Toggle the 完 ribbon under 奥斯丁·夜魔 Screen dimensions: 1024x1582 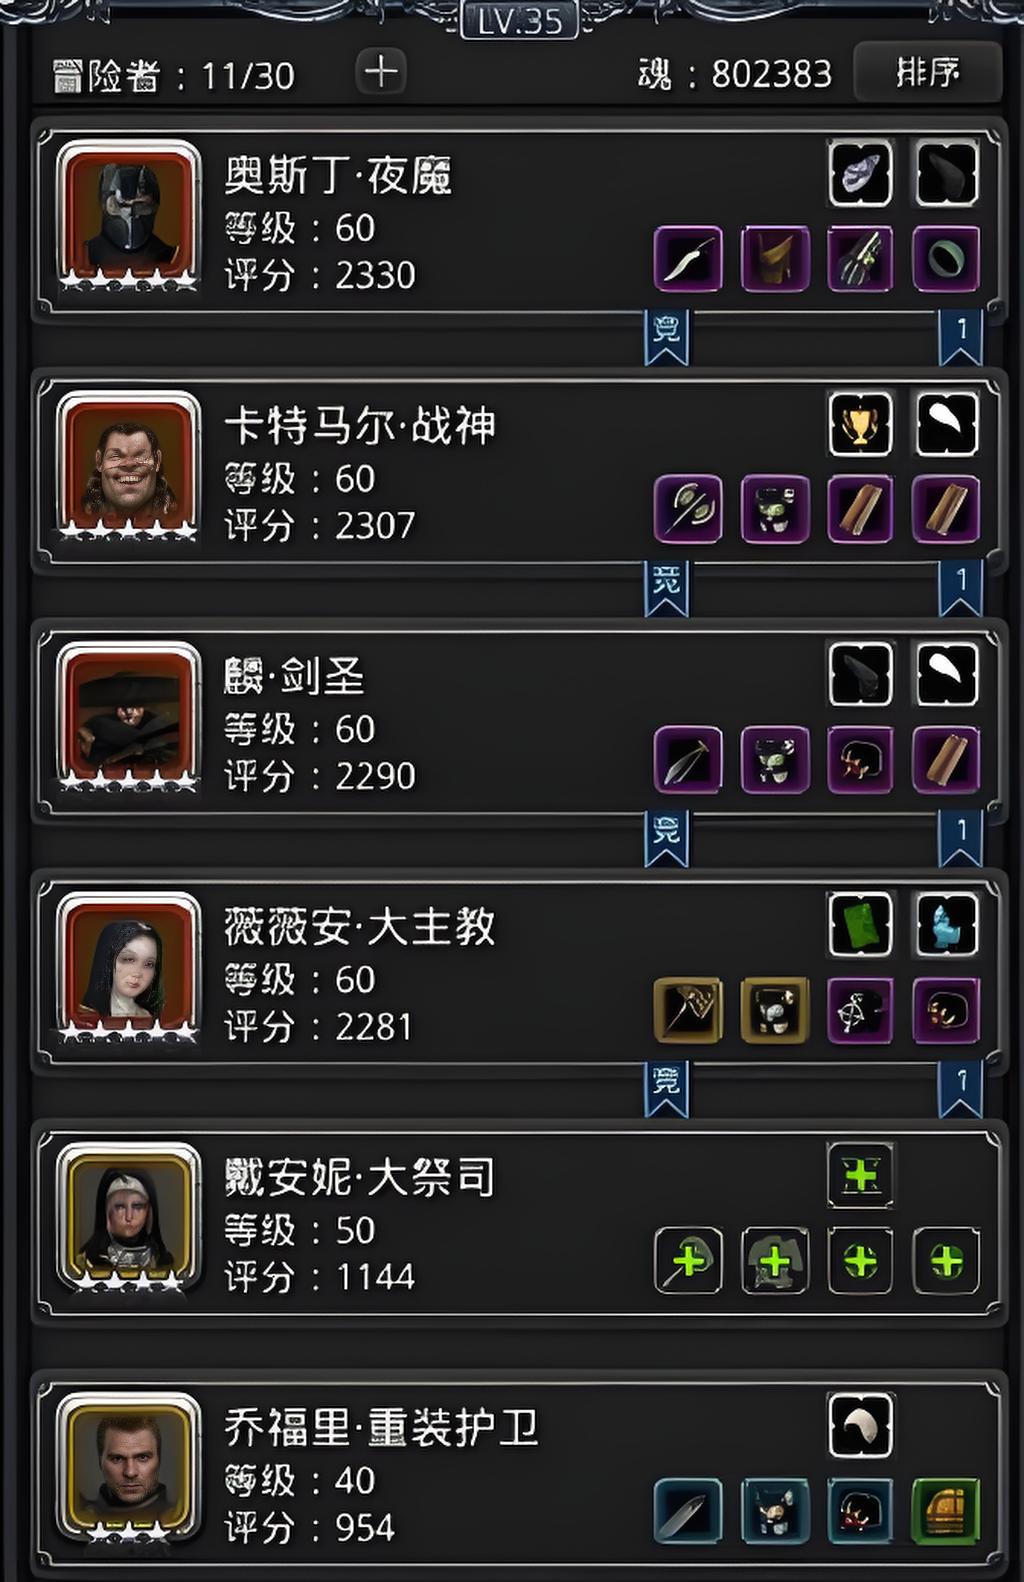pyautogui.click(x=666, y=337)
